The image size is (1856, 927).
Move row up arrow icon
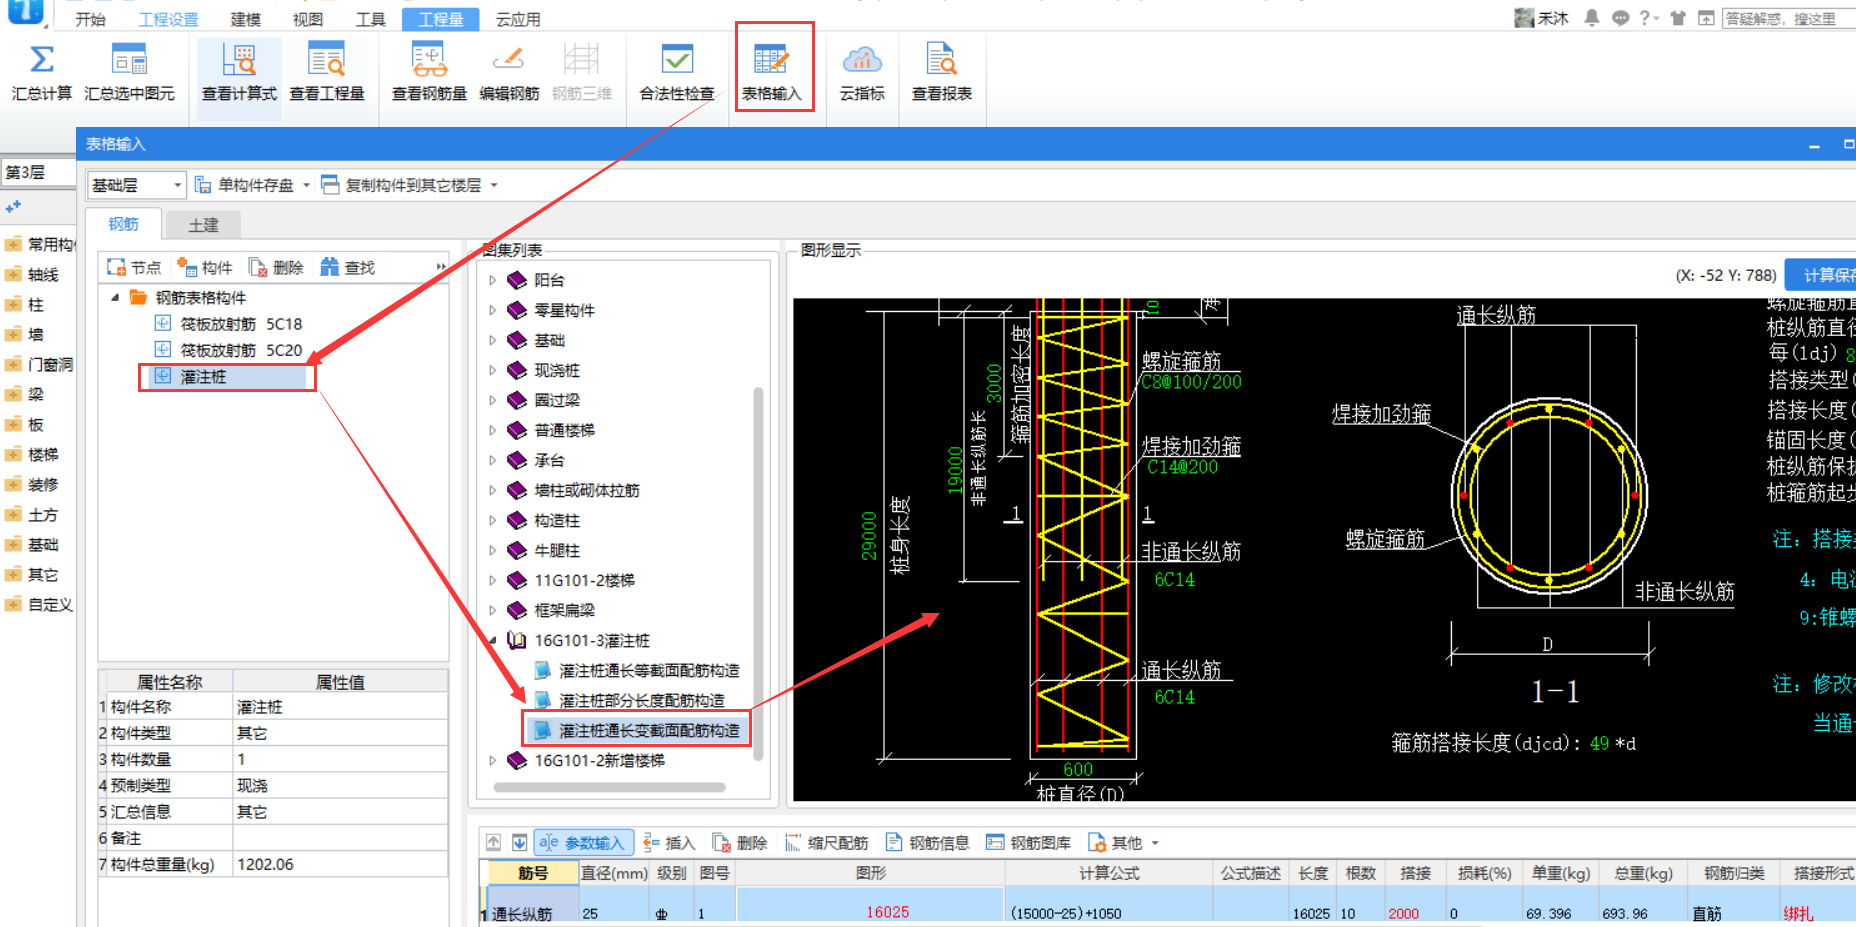pos(493,842)
